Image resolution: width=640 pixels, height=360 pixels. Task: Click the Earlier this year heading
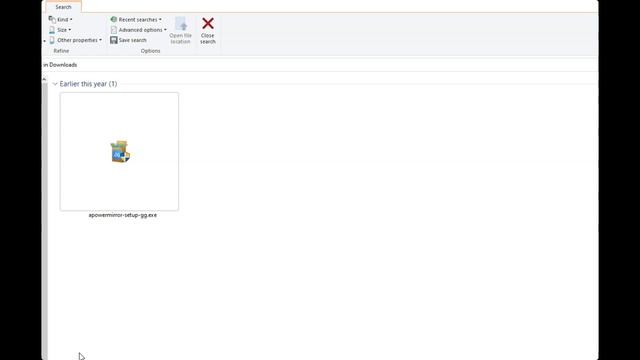88,84
